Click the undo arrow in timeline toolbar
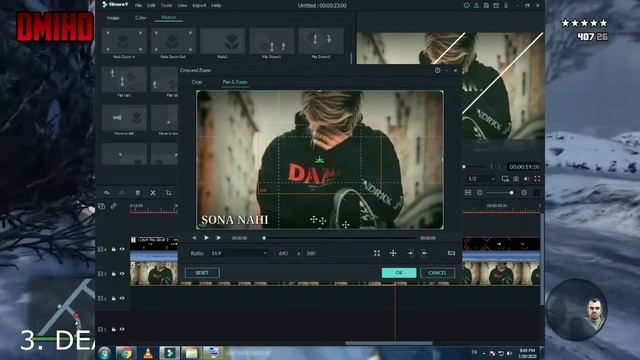The height and width of the screenshot is (360, 640). (107, 193)
